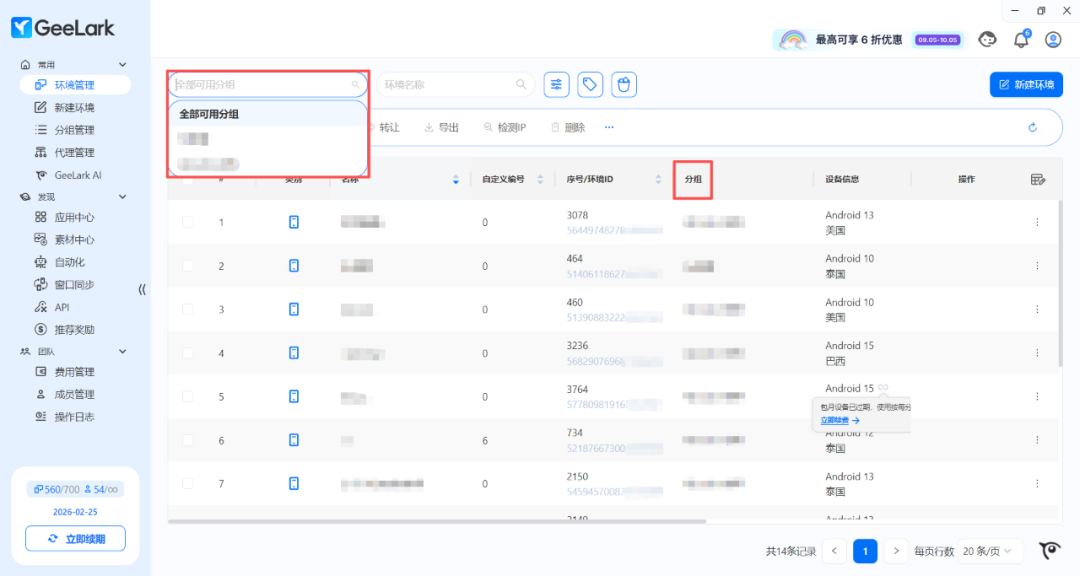Collapse the 团队 sidebar section
The width and height of the screenshot is (1080, 576).
[123, 351]
